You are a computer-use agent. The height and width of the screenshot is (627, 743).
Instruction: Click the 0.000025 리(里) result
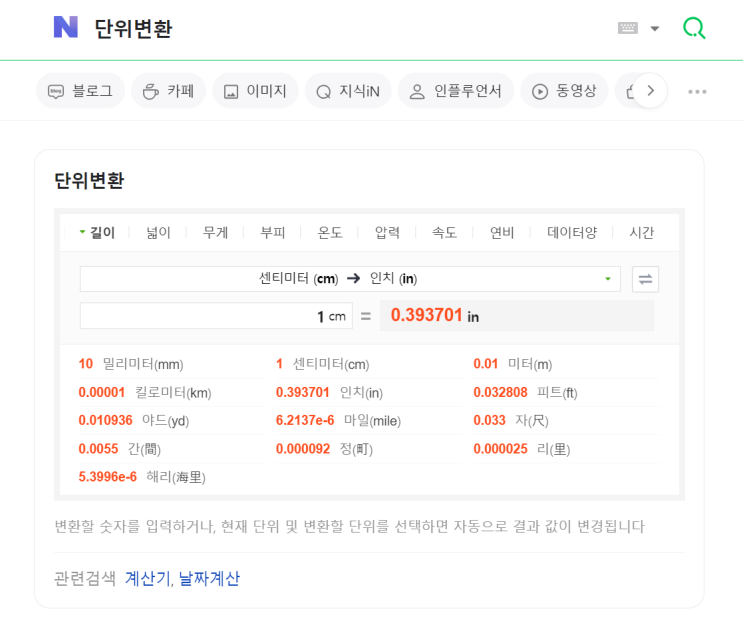tap(522, 449)
